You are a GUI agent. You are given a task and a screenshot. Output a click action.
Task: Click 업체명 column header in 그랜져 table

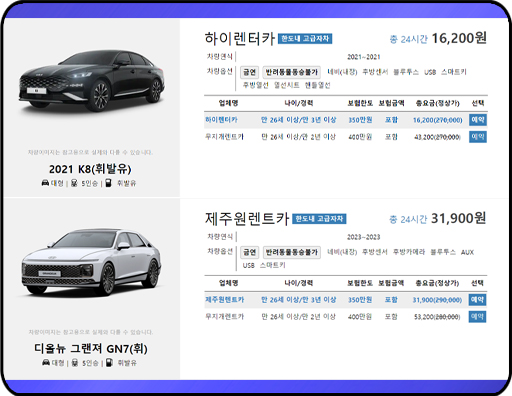[228, 283]
